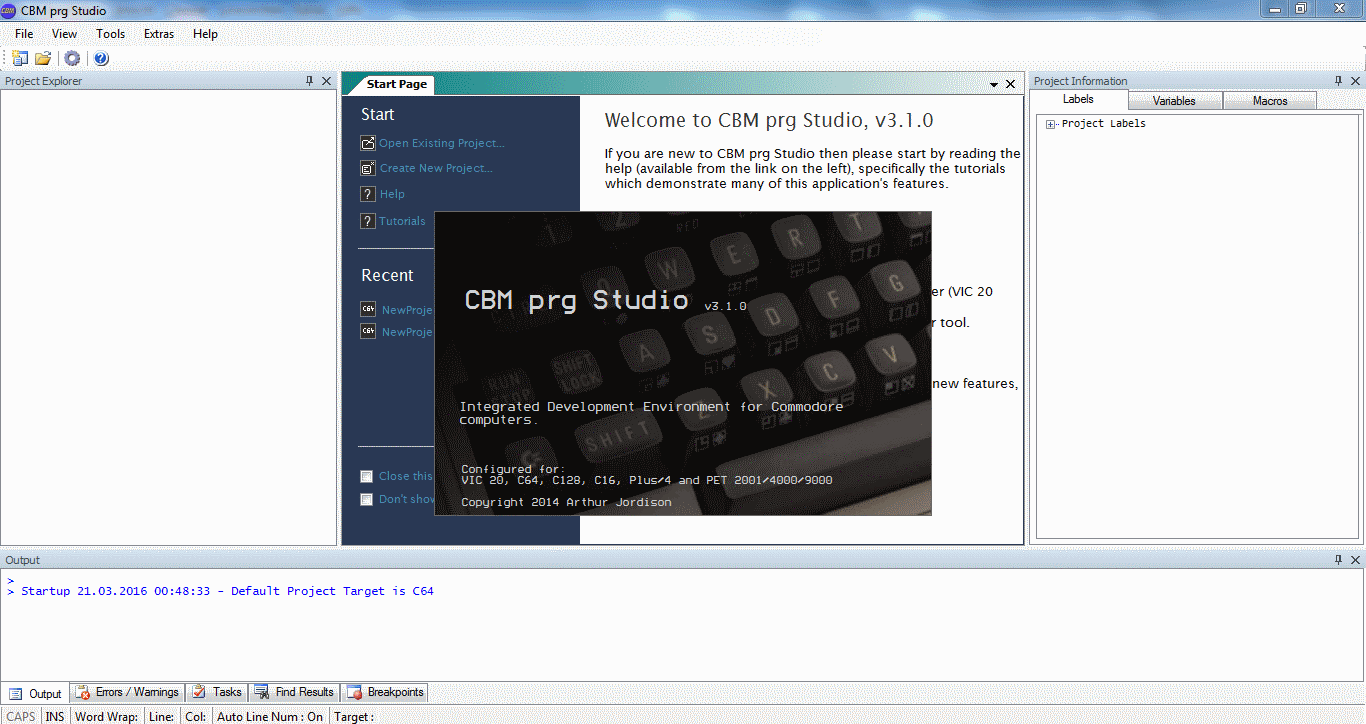Open the Start Page tab list dropdown
1366x724 pixels.
point(994,85)
